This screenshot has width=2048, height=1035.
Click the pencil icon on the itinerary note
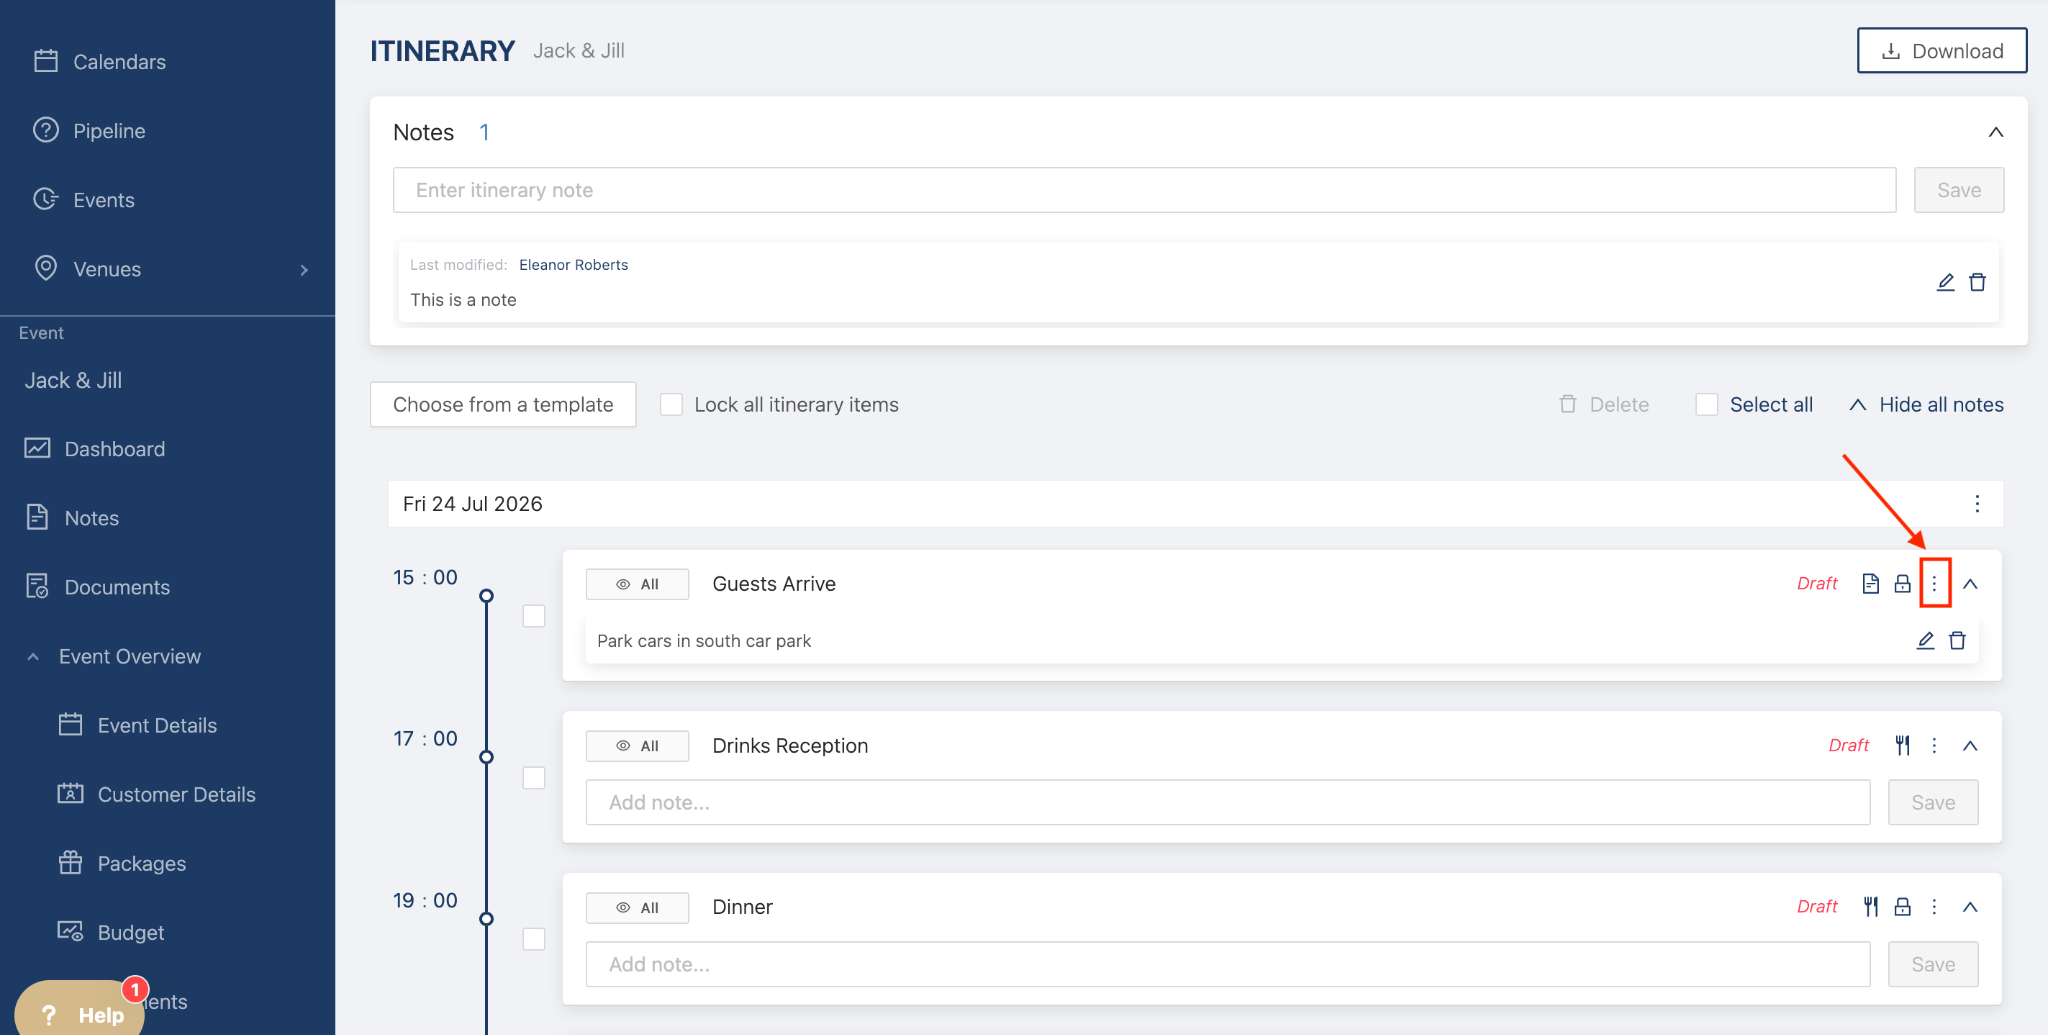1945,282
